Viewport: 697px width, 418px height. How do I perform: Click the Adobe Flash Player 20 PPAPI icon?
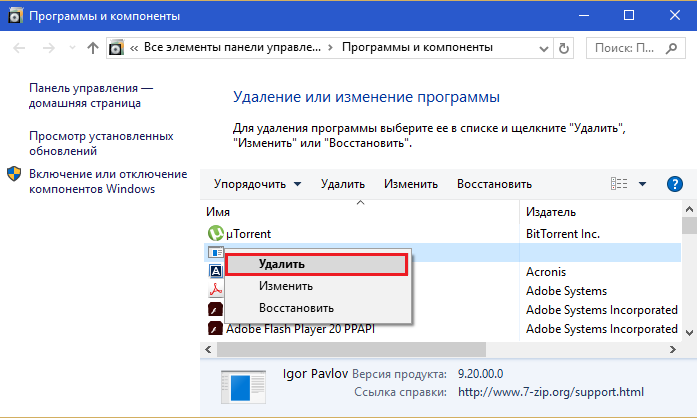pyautogui.click(x=216, y=328)
